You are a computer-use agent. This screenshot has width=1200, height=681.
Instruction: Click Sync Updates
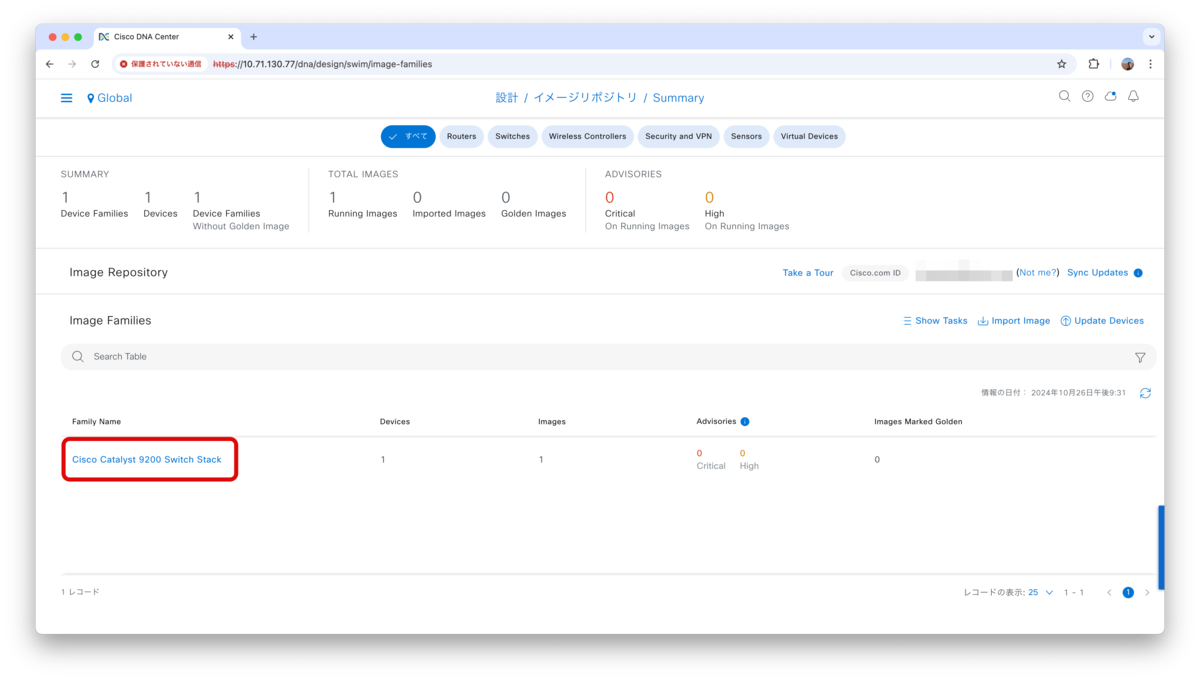point(1097,273)
